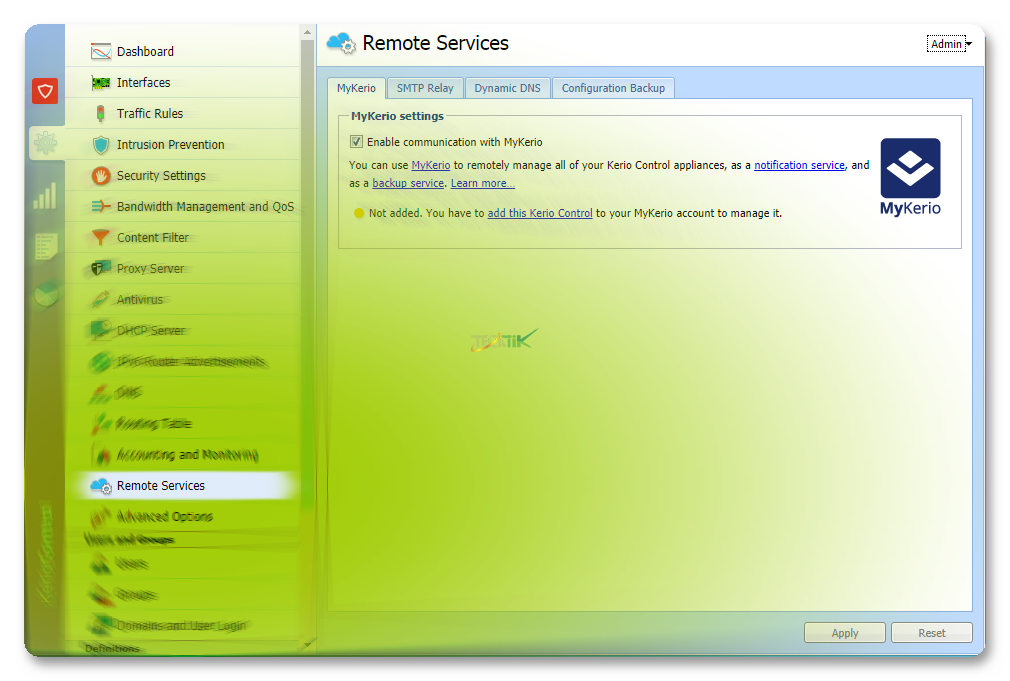Image resolution: width=1010 pixels, height=681 pixels.
Task: Open the Admin user dropdown
Action: (x=950, y=44)
